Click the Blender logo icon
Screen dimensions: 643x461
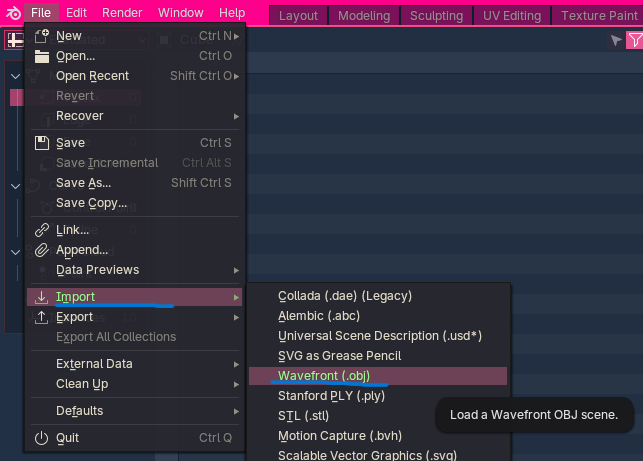point(12,13)
